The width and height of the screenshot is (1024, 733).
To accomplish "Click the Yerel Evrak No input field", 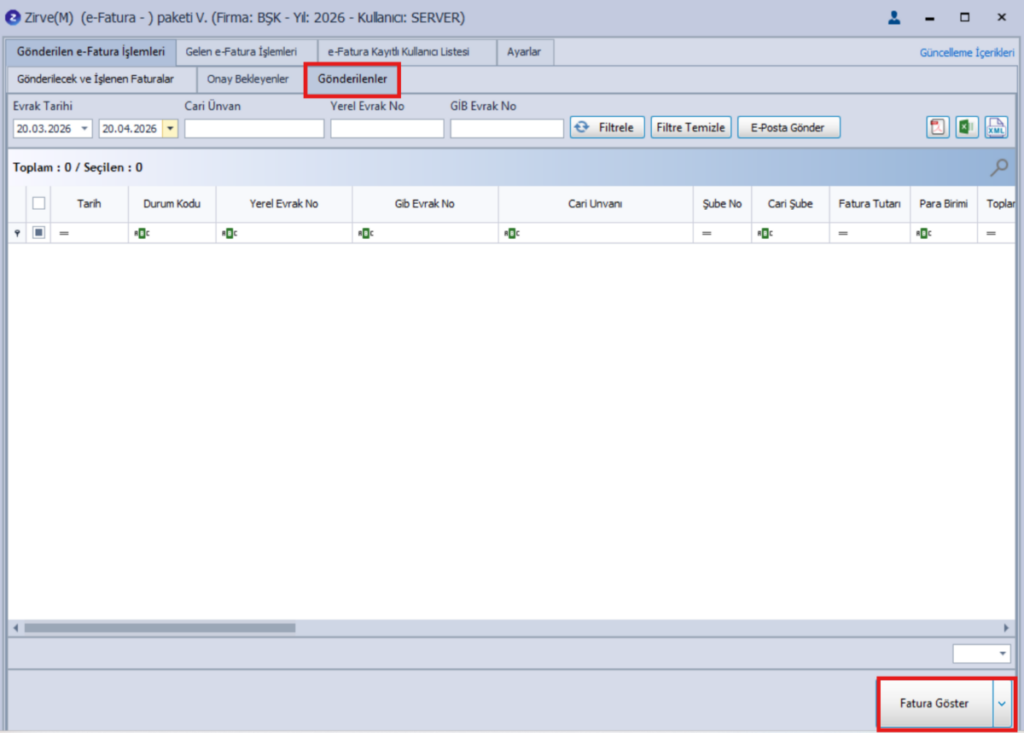I will [x=387, y=129].
